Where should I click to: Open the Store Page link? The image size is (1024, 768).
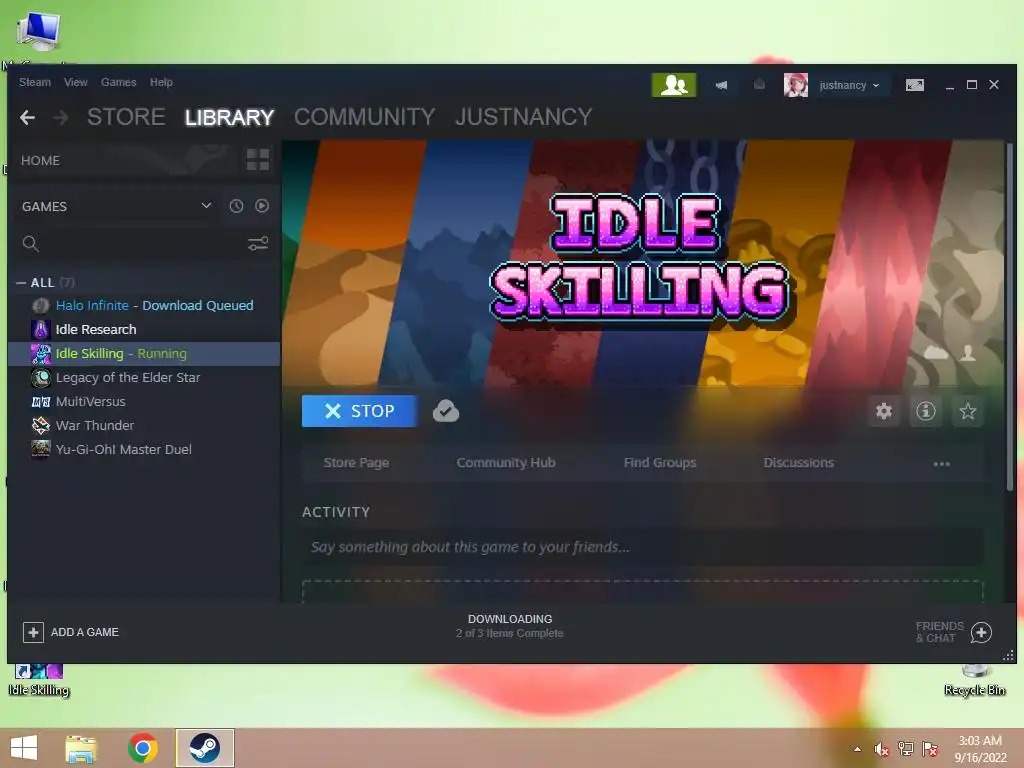tap(356, 462)
